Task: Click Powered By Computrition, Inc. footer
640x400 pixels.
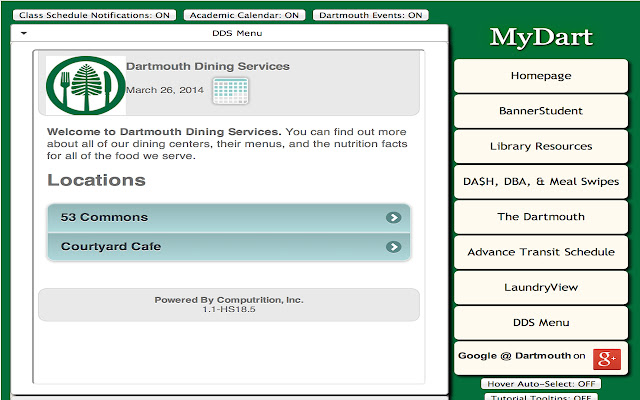Action: [229, 300]
